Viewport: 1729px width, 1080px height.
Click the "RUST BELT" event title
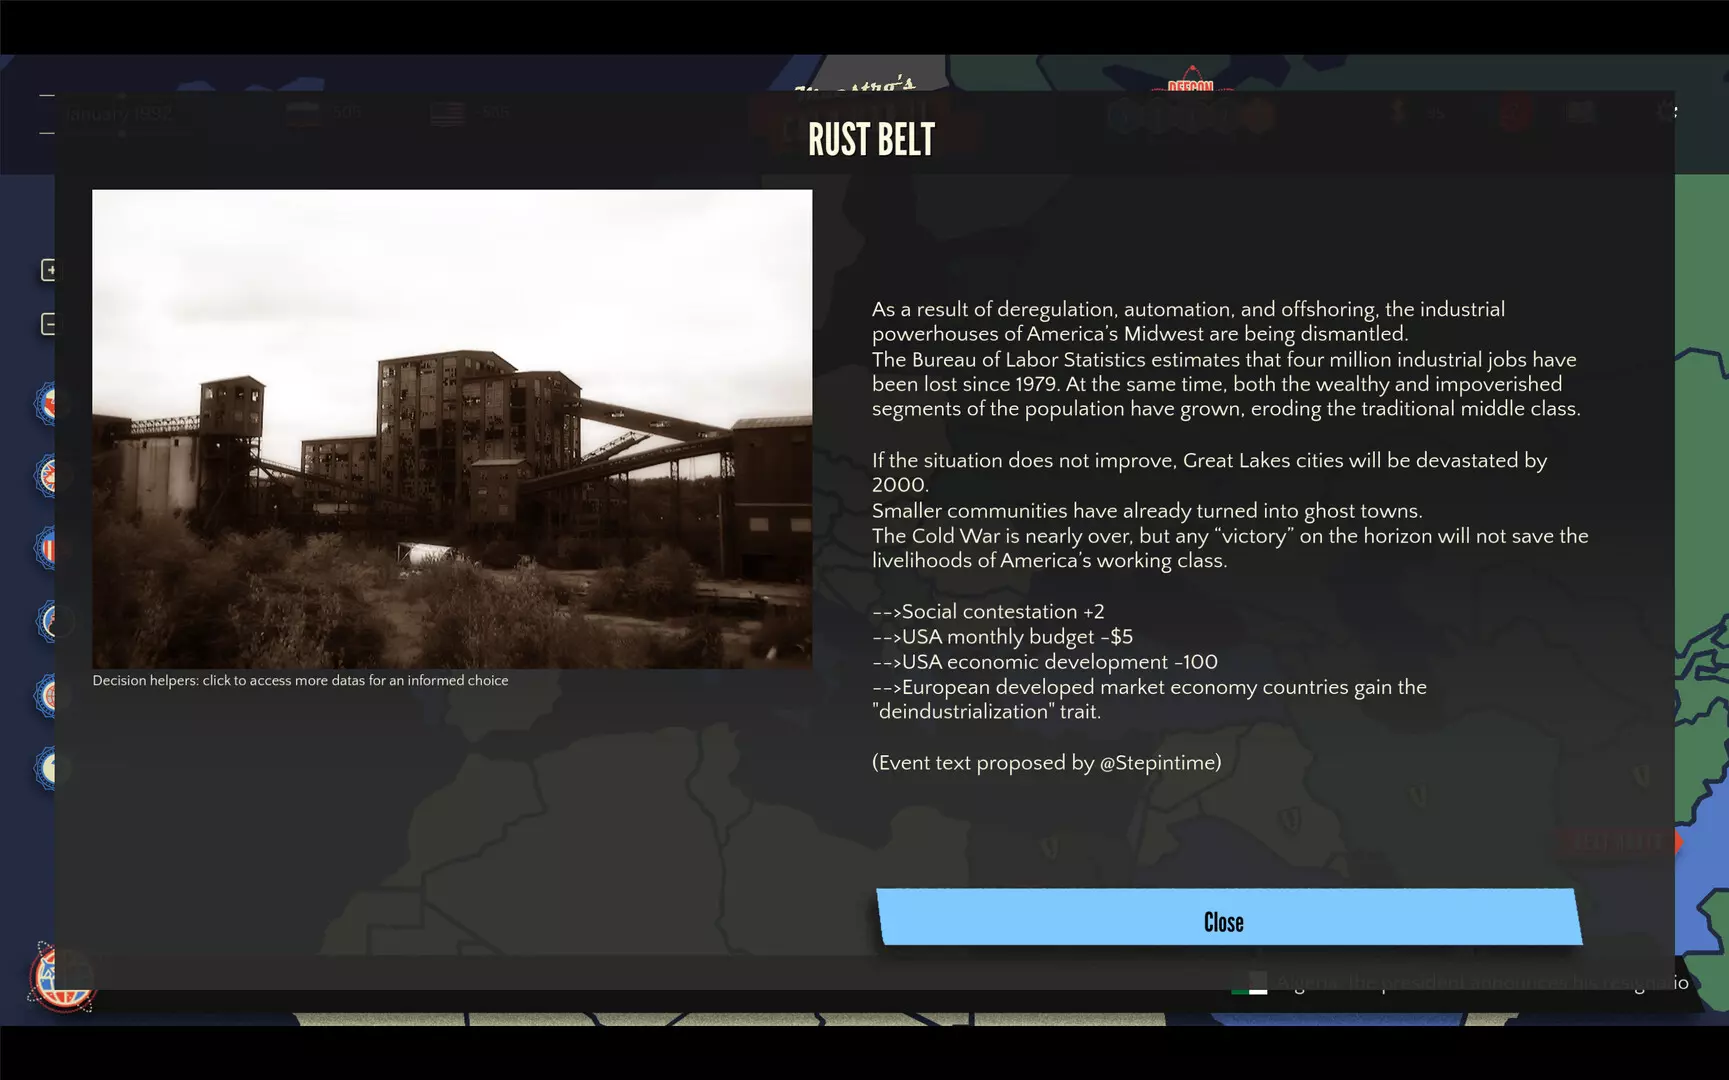coord(871,140)
